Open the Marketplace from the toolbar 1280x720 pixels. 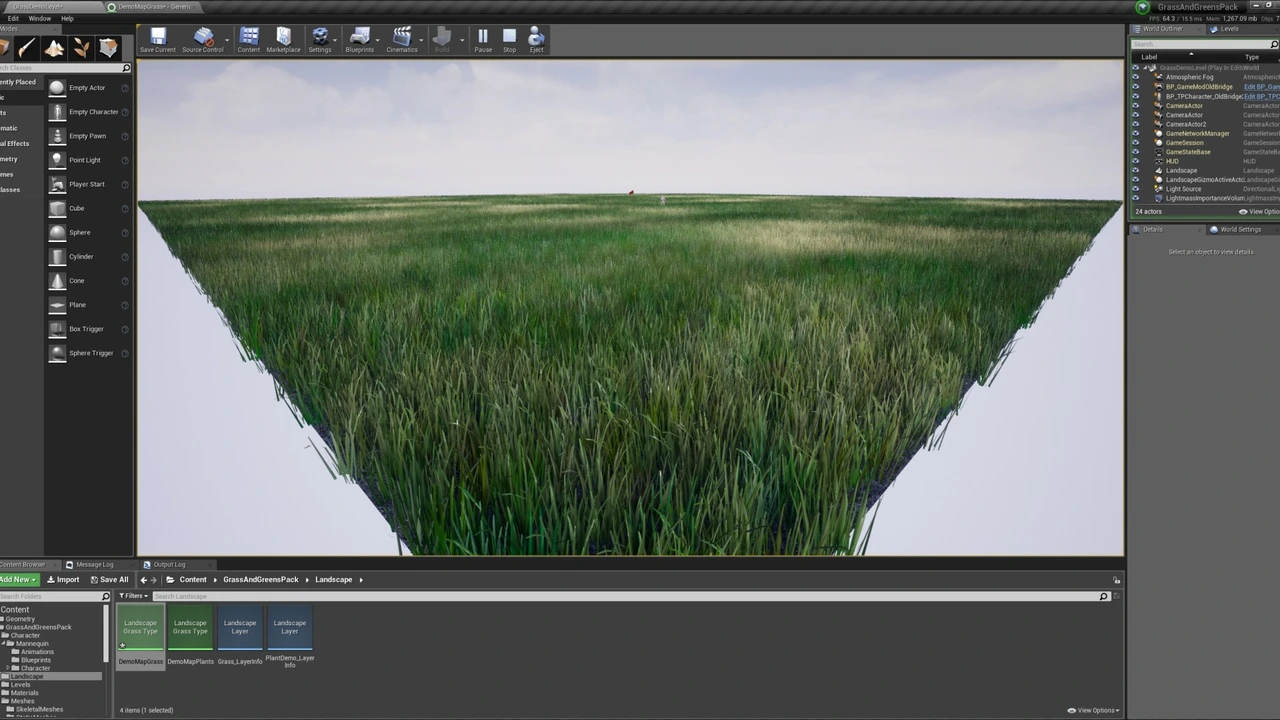coord(283,40)
